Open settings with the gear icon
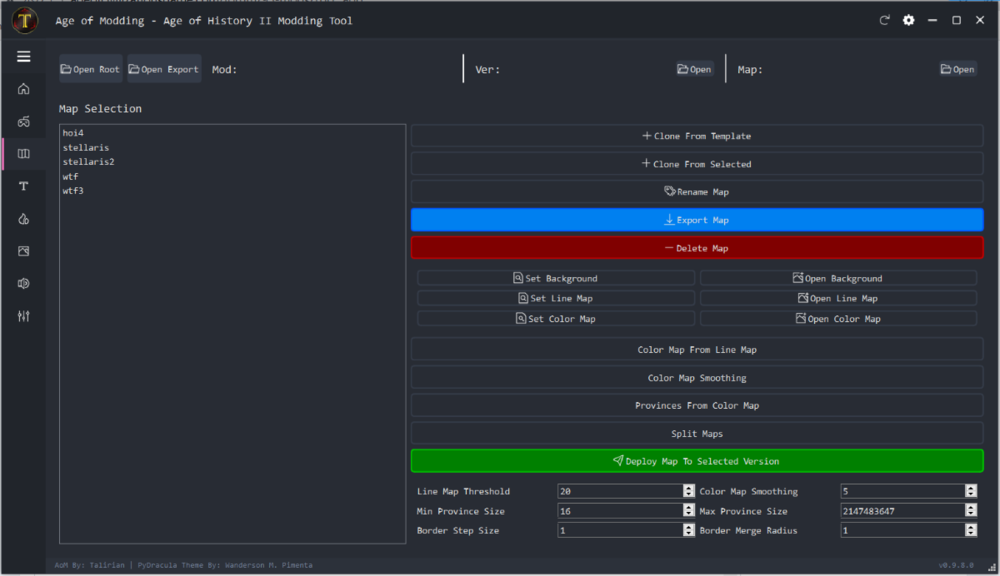Viewport: 1000px width, 576px height. click(x=908, y=20)
